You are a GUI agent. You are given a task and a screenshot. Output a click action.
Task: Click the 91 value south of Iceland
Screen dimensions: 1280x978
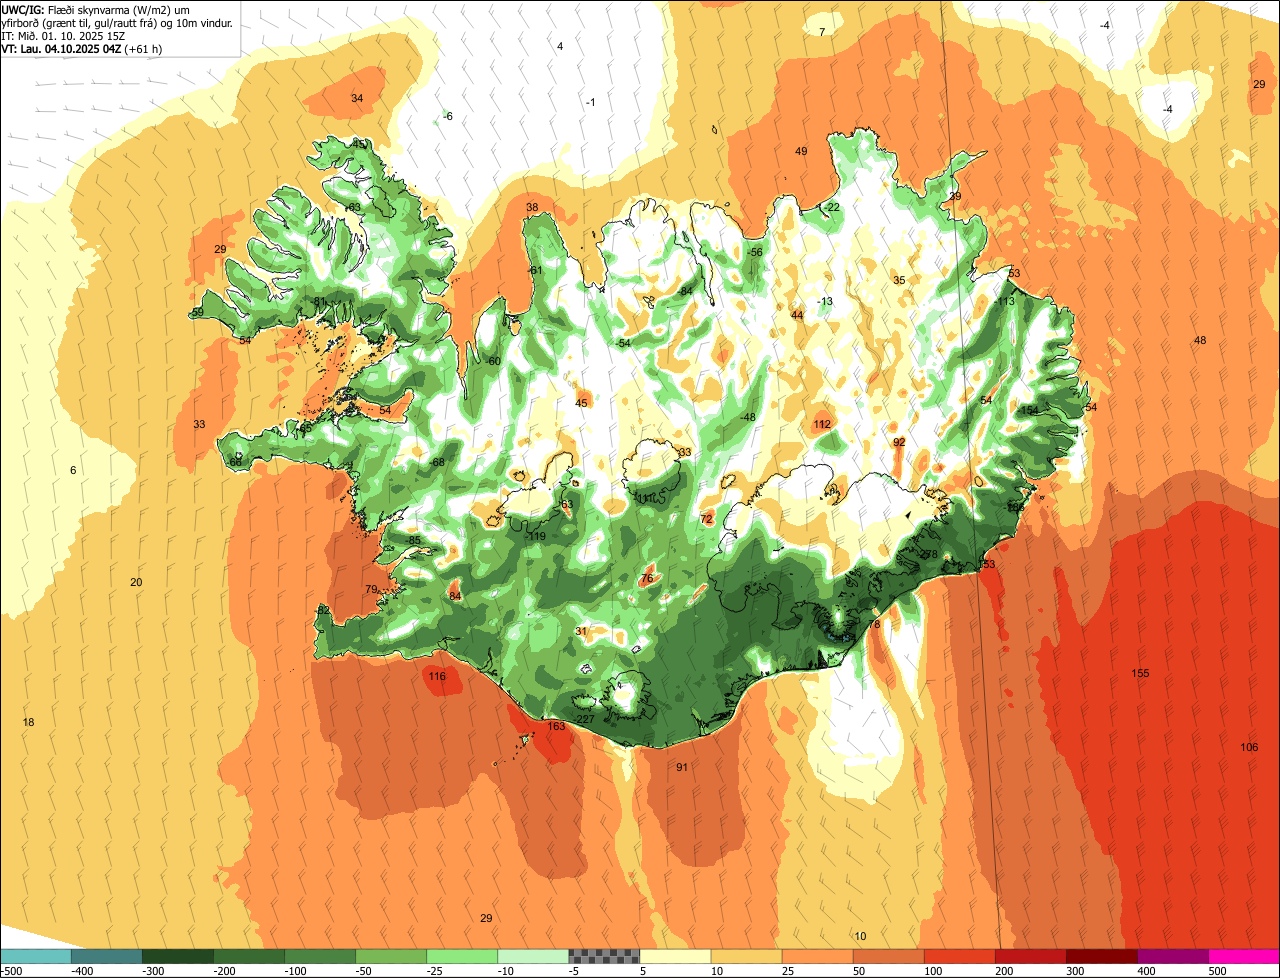682,767
